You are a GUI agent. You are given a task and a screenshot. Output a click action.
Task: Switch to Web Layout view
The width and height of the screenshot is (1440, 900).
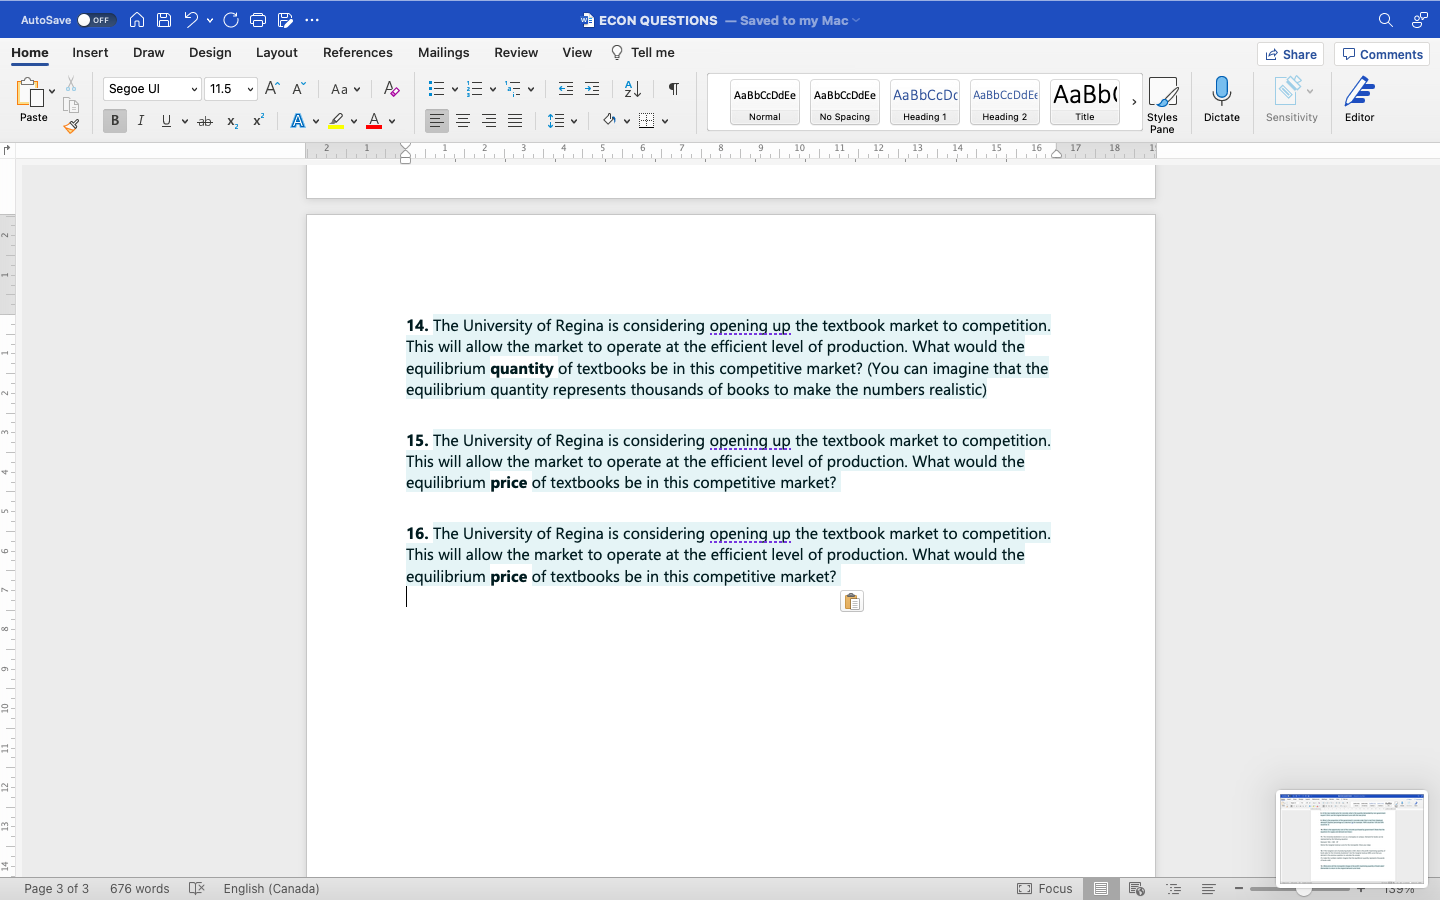point(1136,888)
